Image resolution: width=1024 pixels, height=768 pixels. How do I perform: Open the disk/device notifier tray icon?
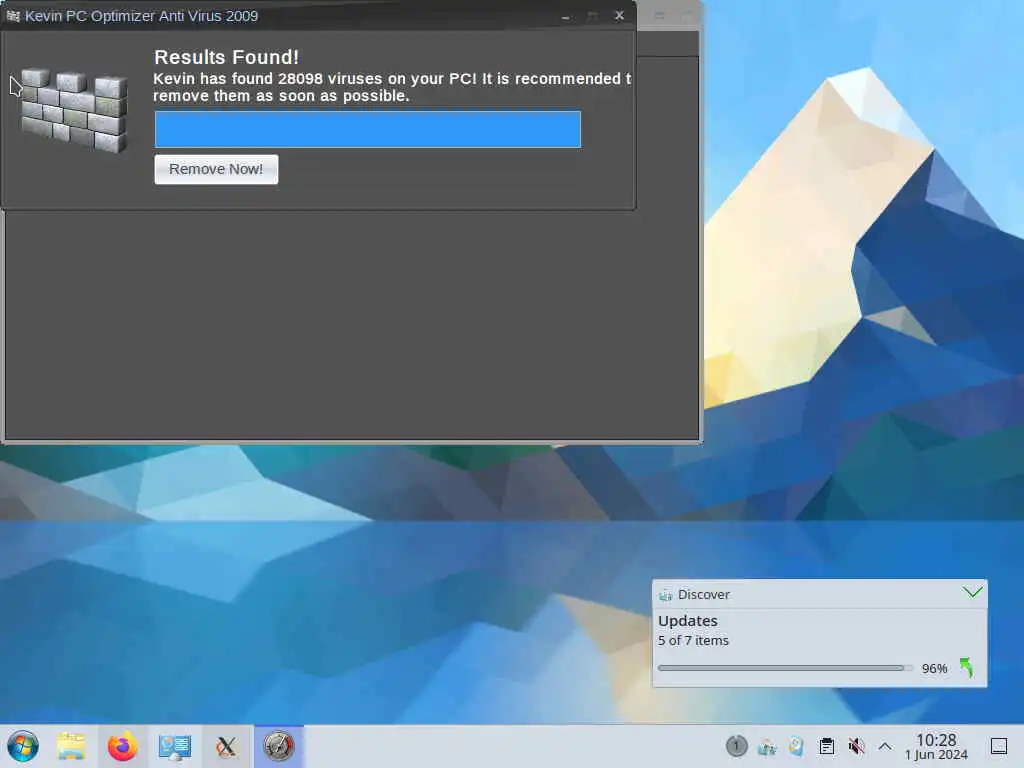point(796,746)
